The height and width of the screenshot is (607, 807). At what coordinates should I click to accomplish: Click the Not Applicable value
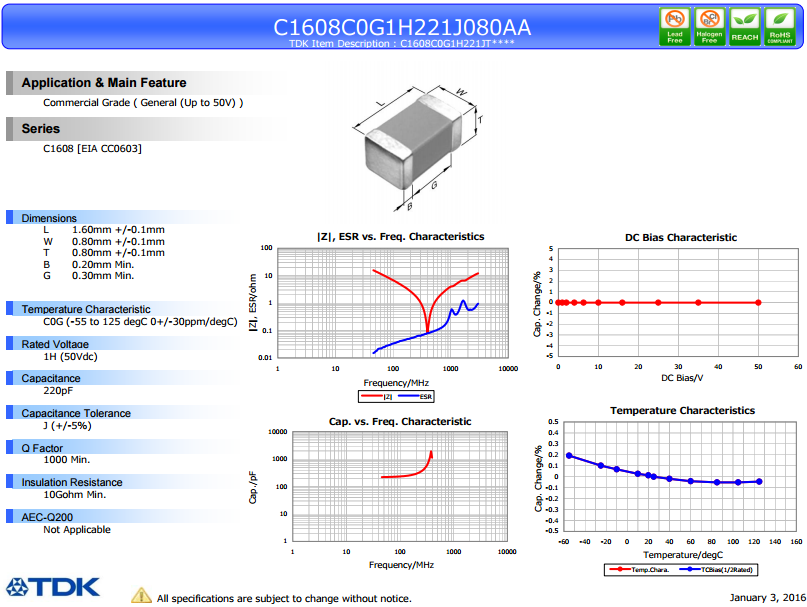77,530
